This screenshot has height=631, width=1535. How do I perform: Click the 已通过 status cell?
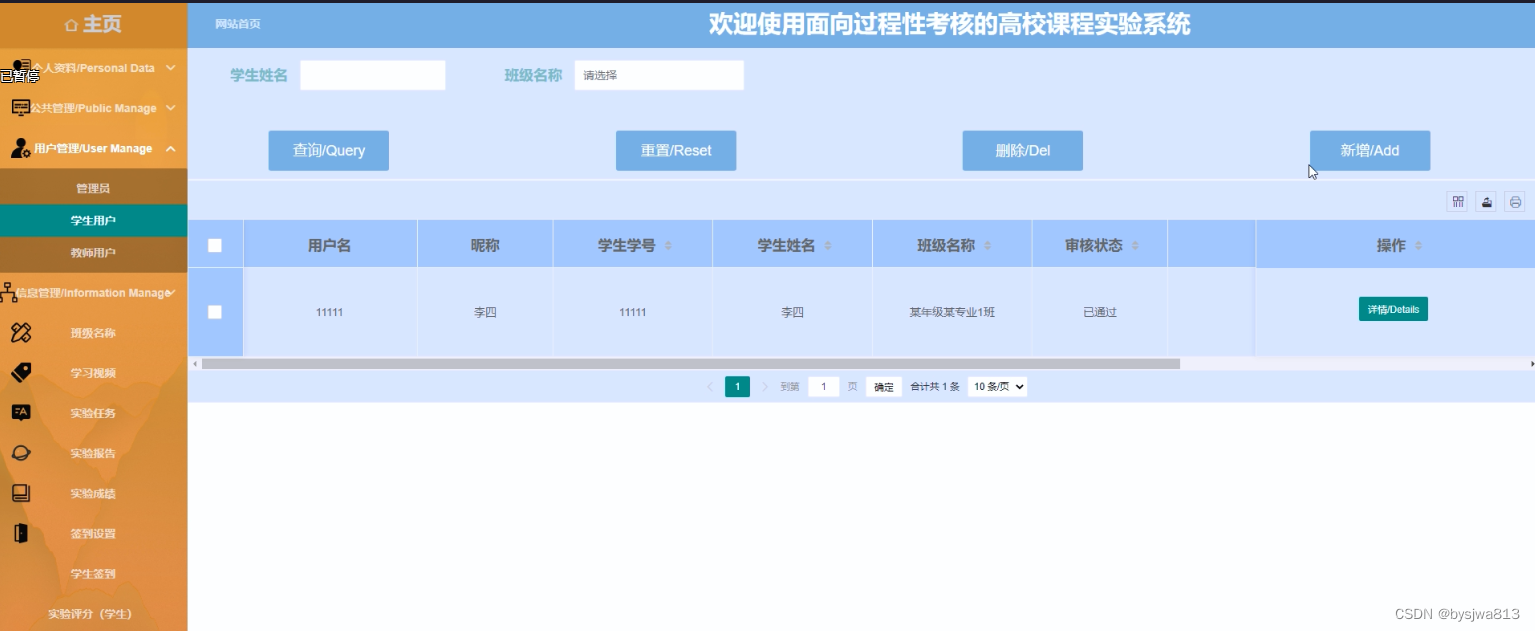click(1100, 312)
